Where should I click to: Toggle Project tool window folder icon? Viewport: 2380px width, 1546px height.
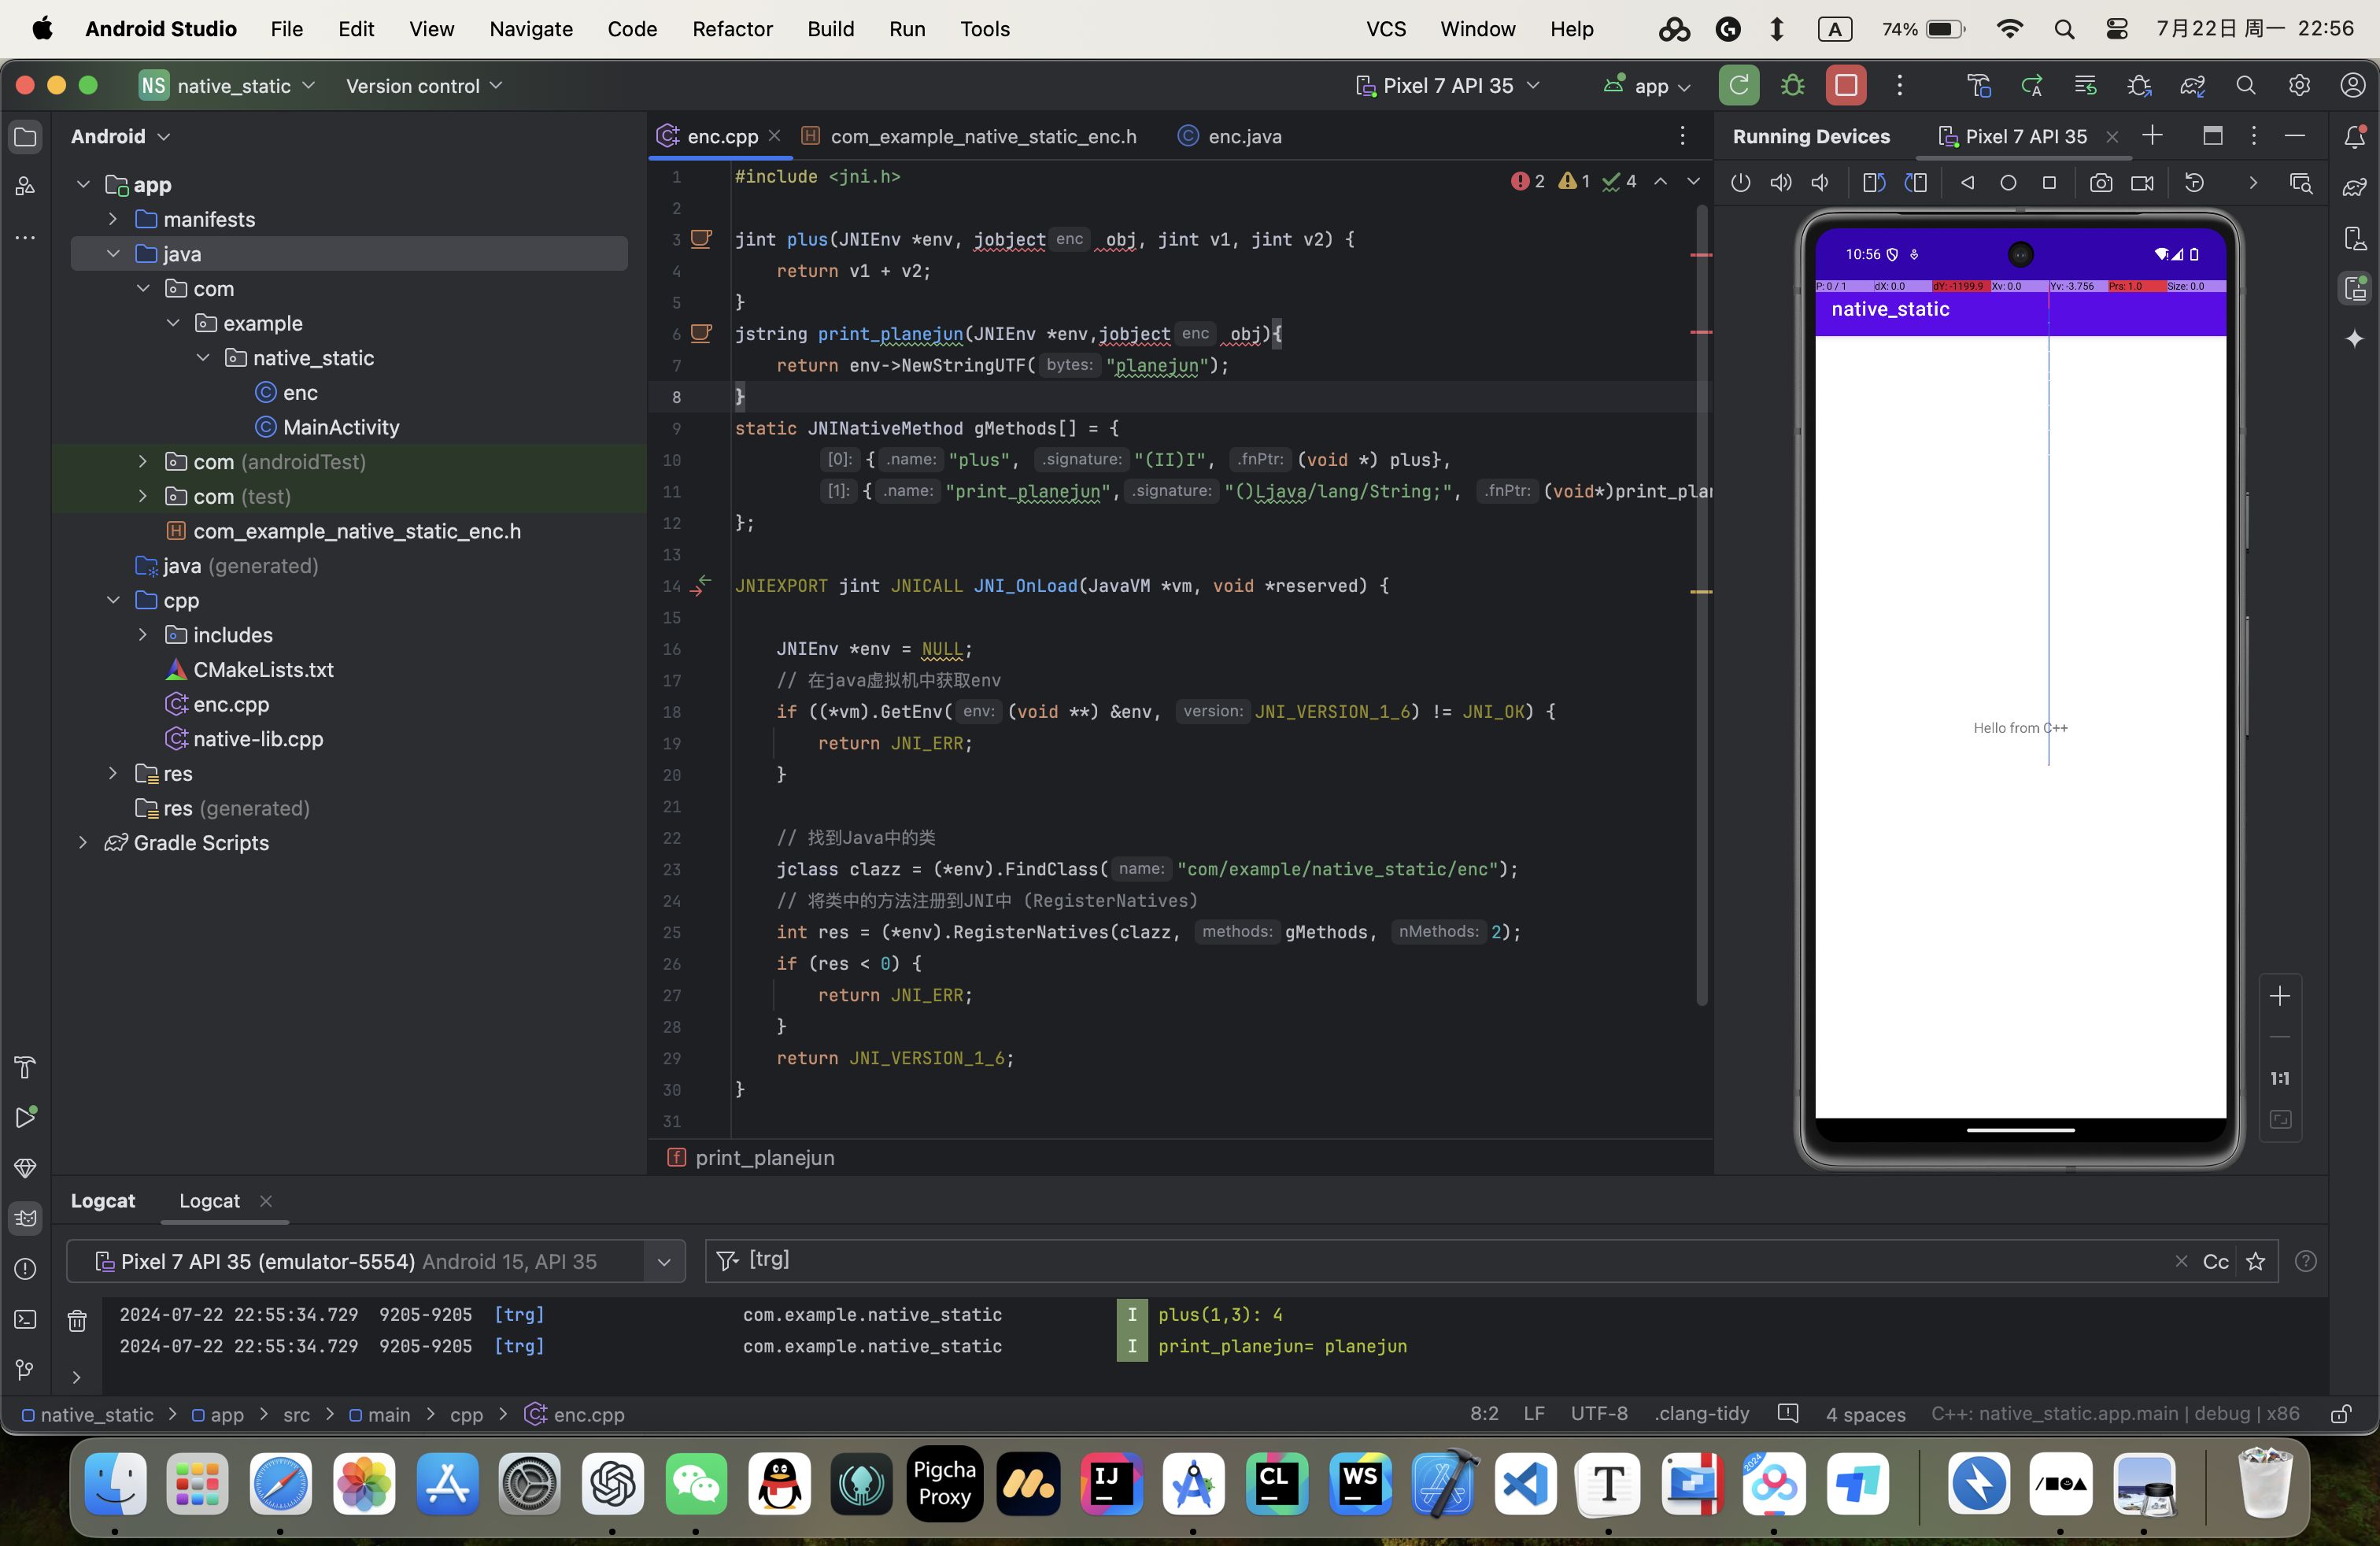(x=26, y=137)
